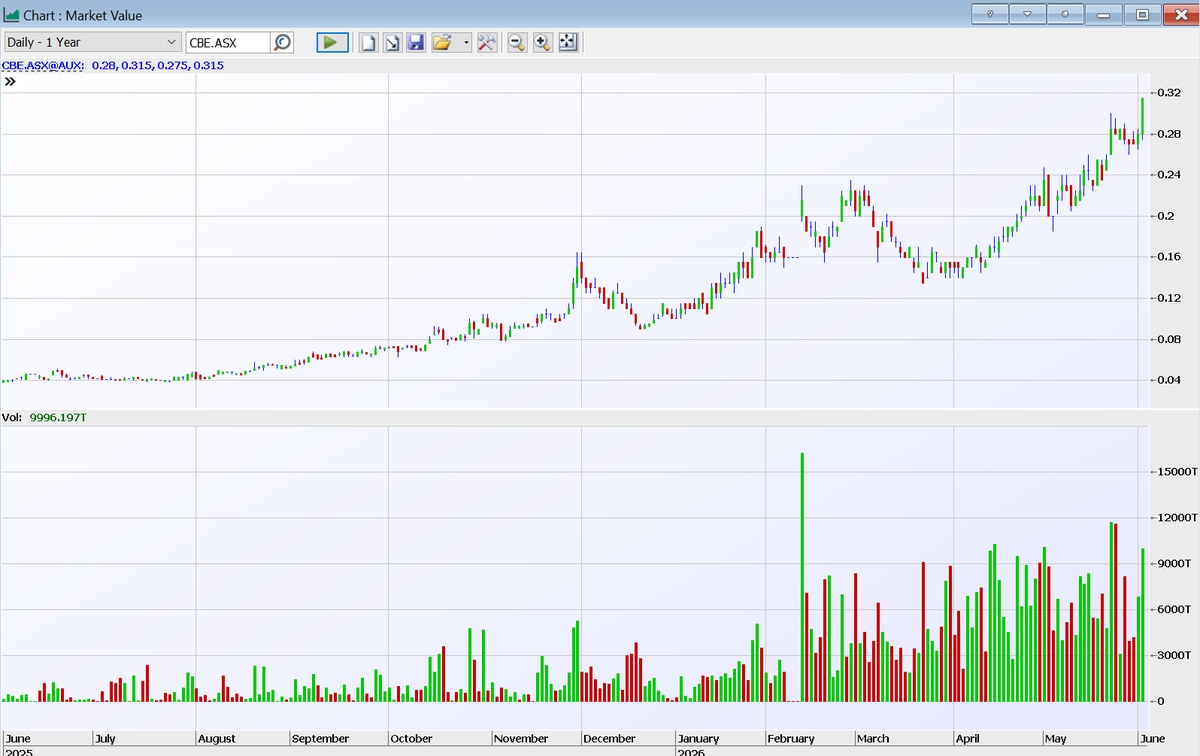The image size is (1200, 756).
Task: Expand the open-folder dropdown arrow
Action: 467,43
